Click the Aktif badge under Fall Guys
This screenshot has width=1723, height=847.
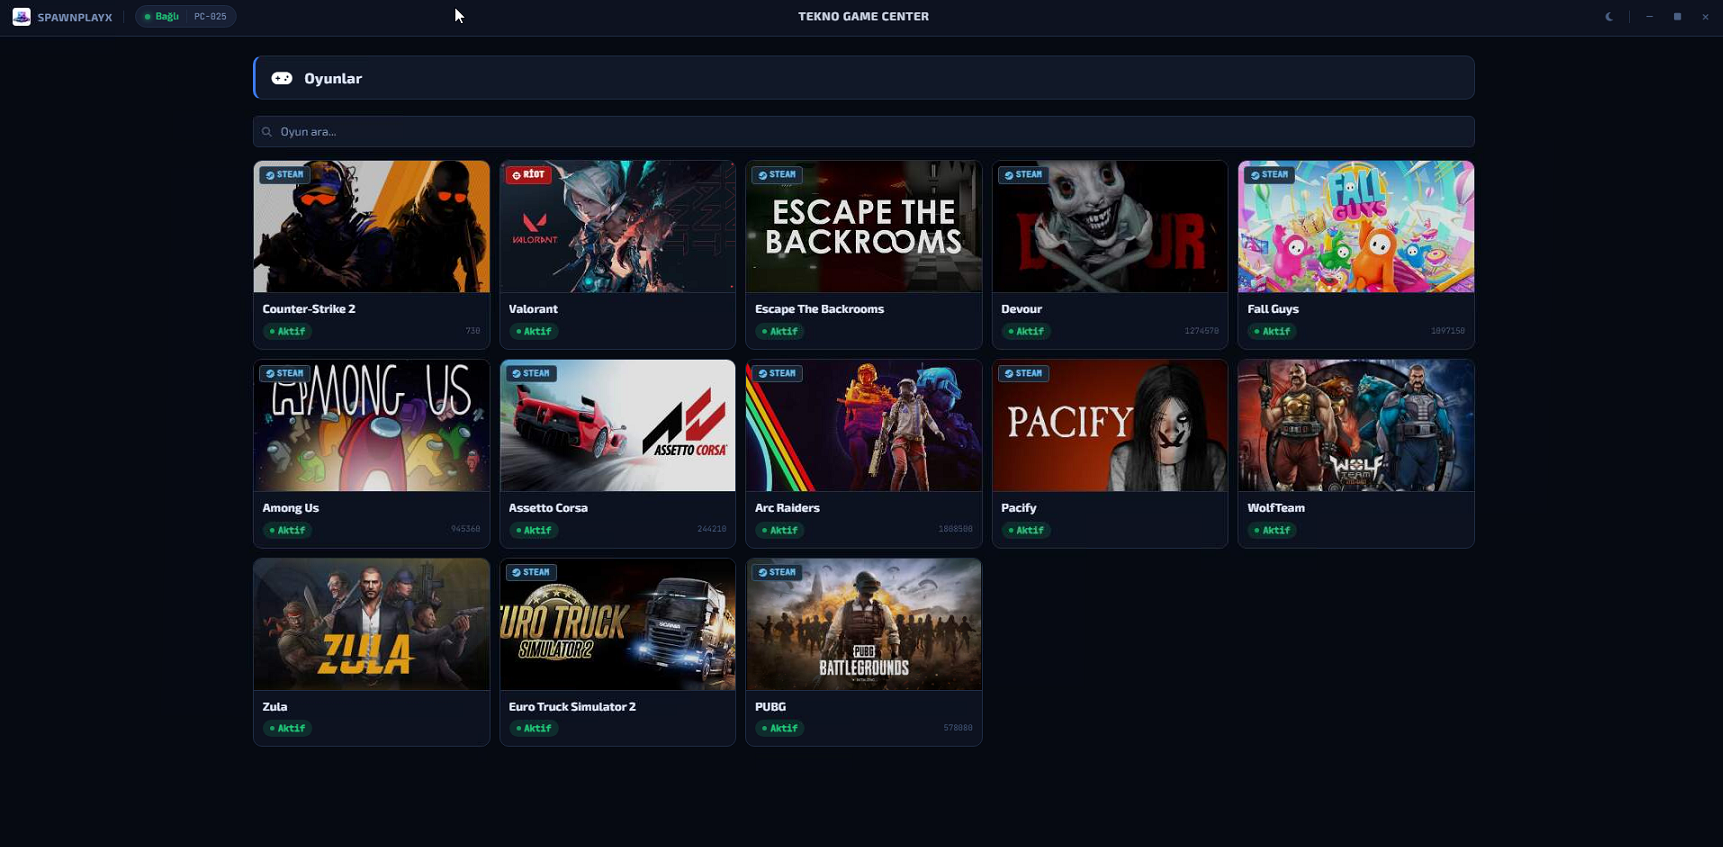(1272, 331)
